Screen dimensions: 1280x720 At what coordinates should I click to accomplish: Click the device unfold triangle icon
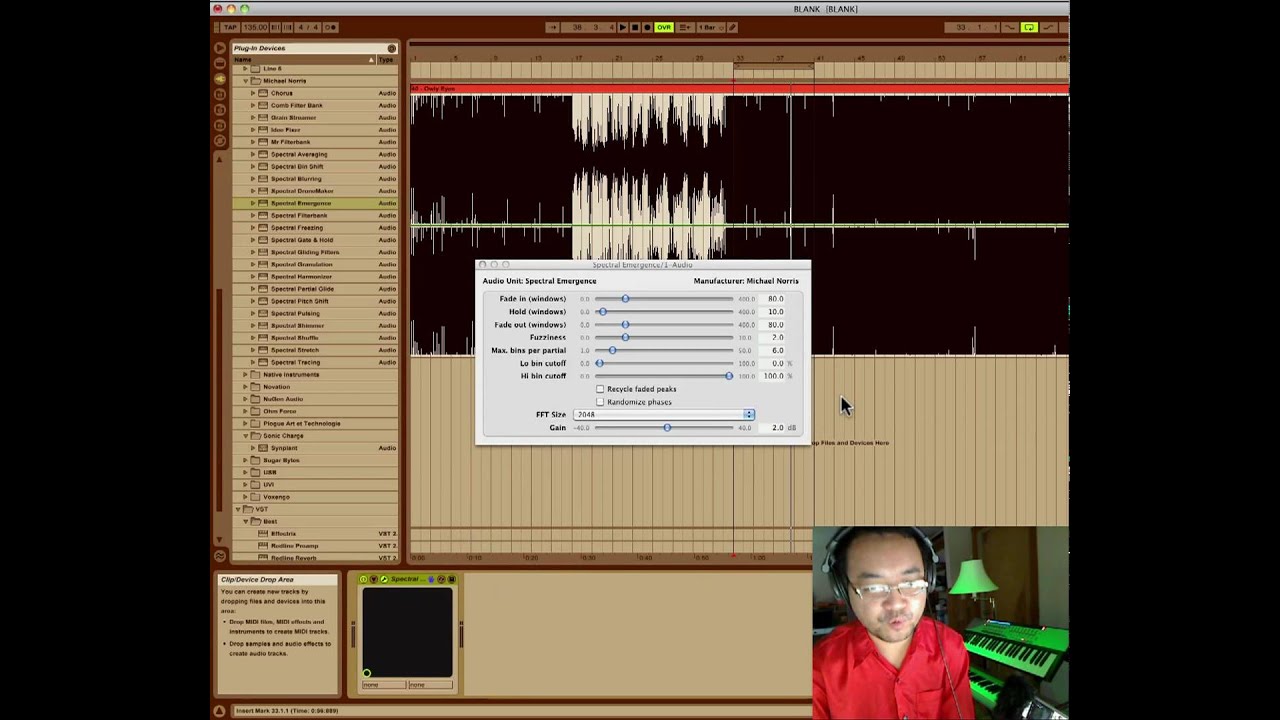374,579
